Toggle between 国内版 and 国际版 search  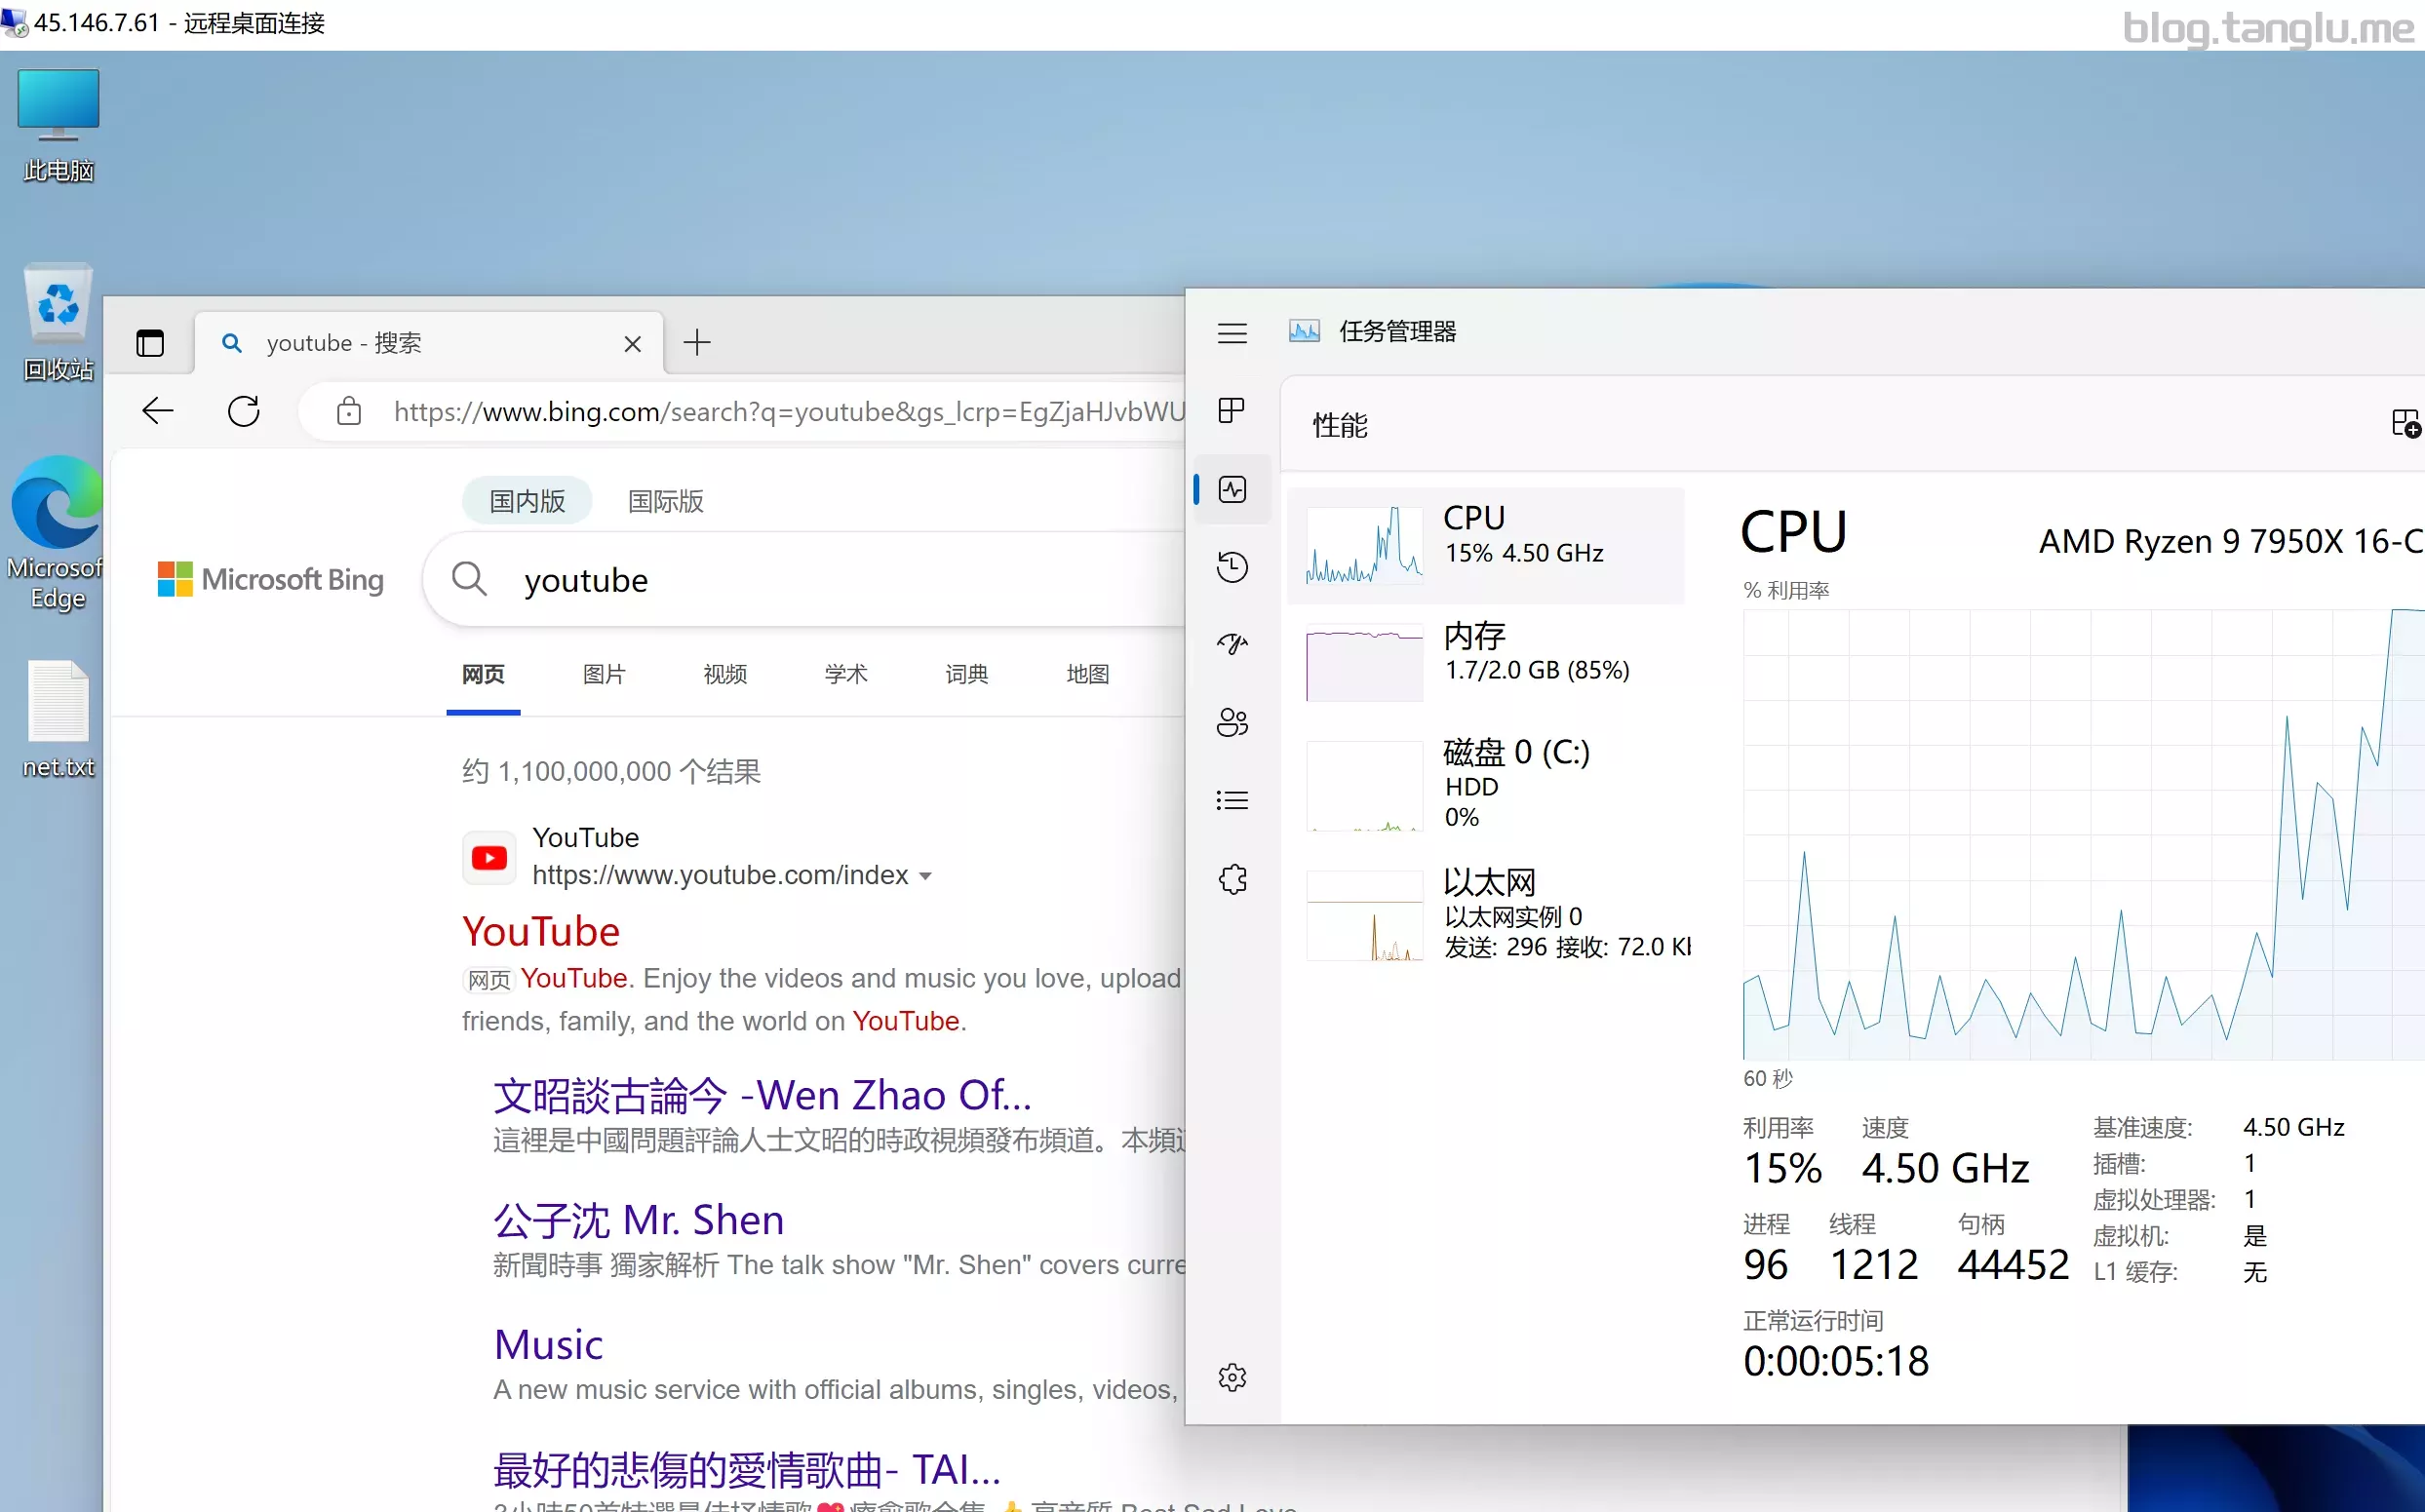pos(664,502)
